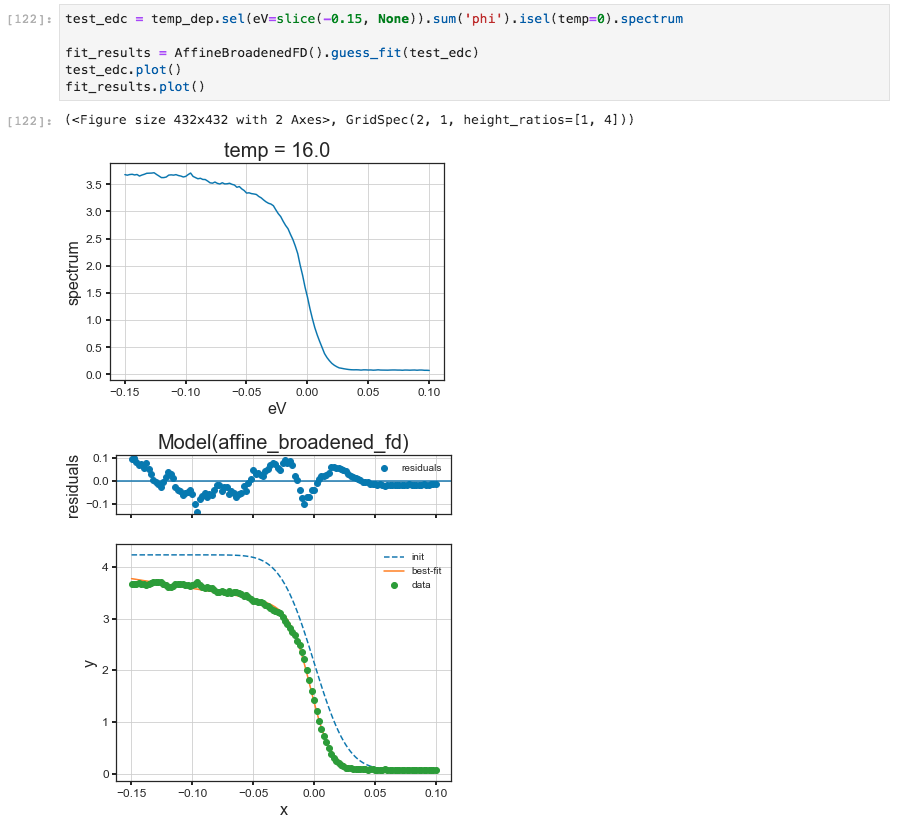Image resolution: width=897 pixels, height=833 pixels.
Task: Click the input prompt label [122] beside the code
Action: coord(30,19)
